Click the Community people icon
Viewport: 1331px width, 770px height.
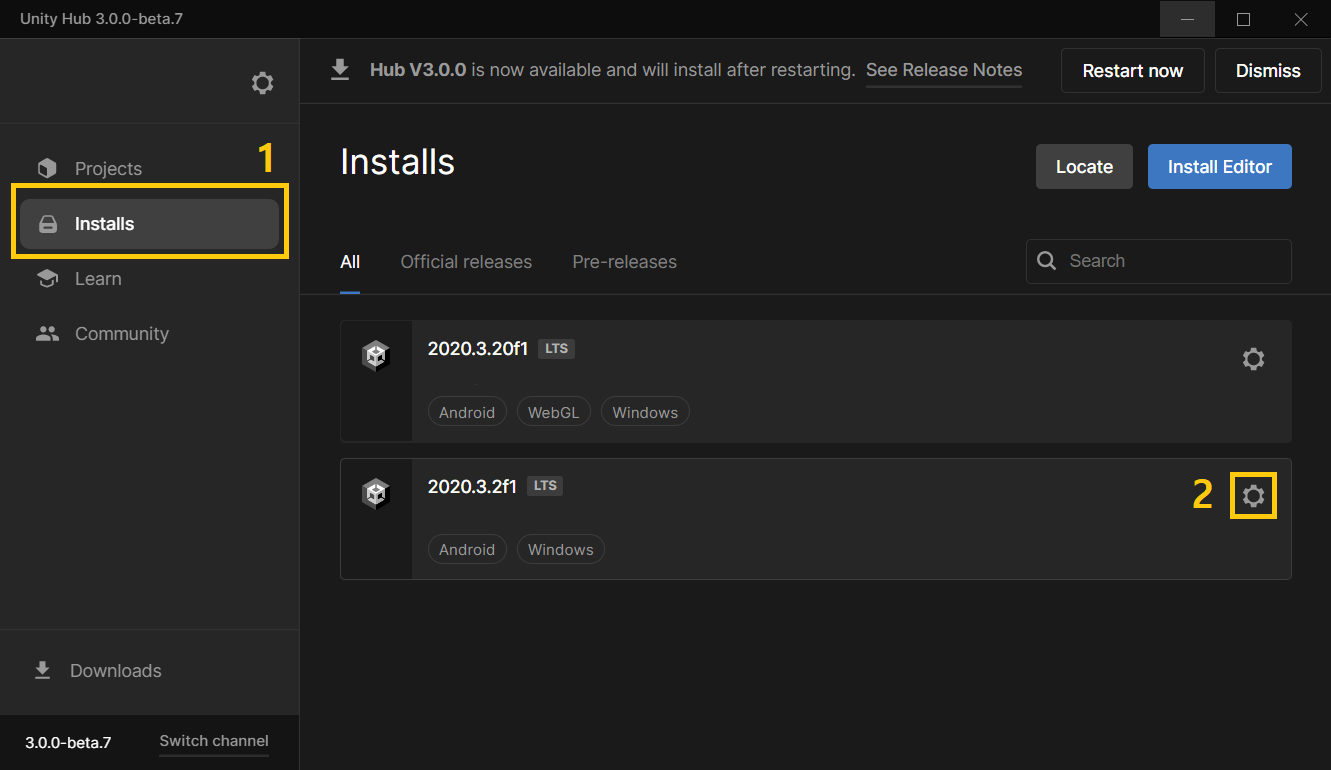47,334
